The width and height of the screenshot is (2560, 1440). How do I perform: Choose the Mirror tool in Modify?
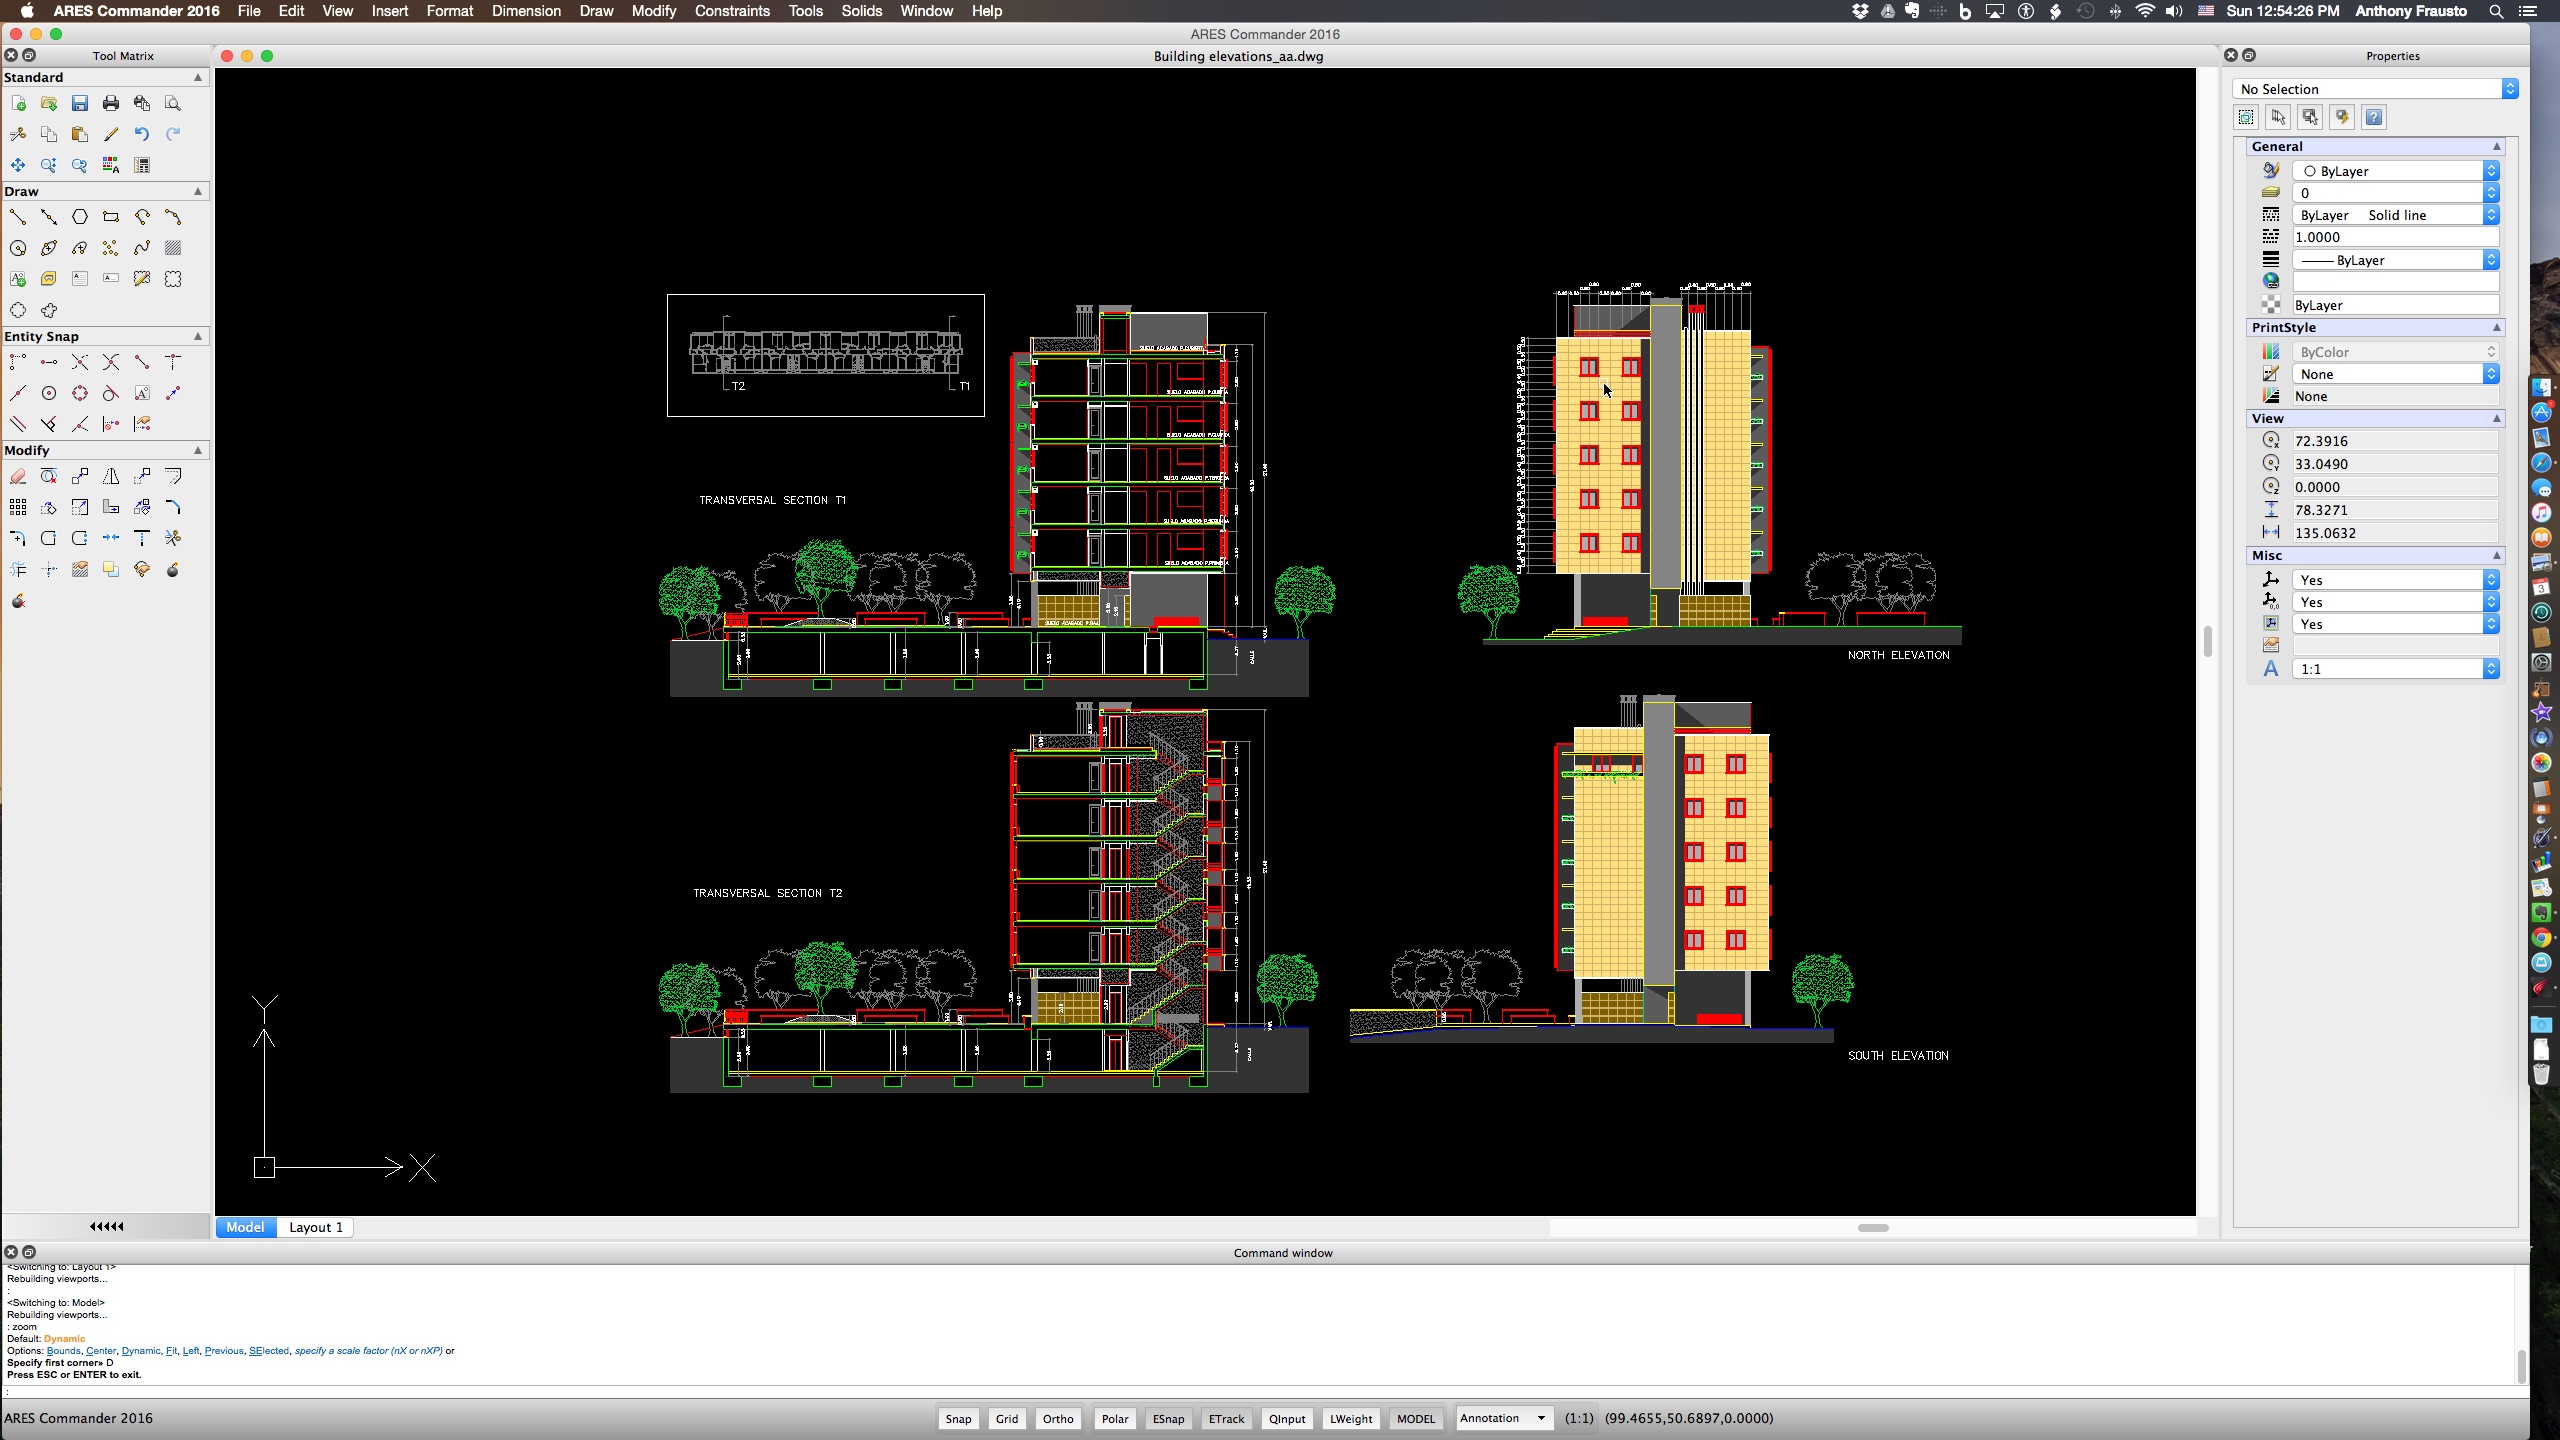tap(111, 477)
